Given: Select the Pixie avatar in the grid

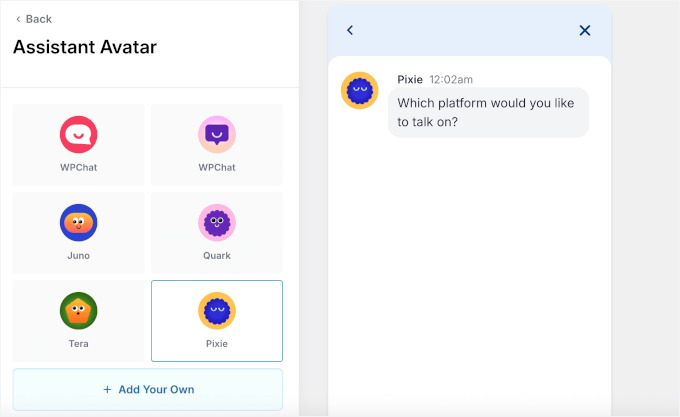Looking at the screenshot, I should (x=216, y=310).
